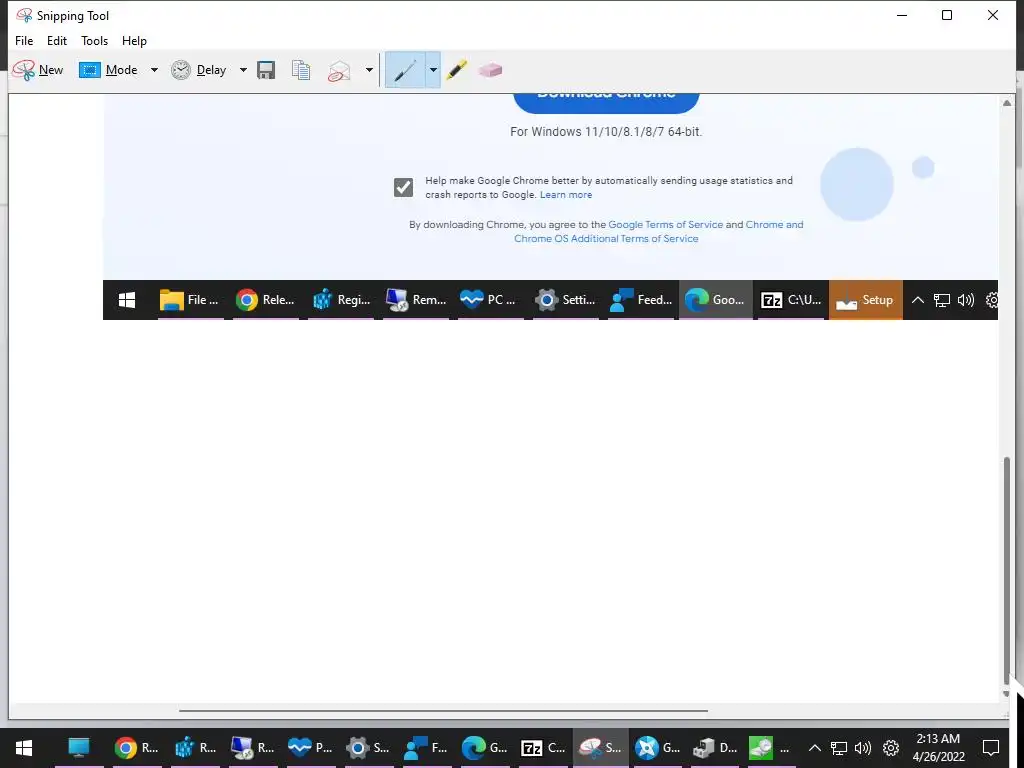Image resolution: width=1024 pixels, height=768 pixels.
Task: Click the usage statistics checkbox in the snip
Action: (x=404, y=187)
